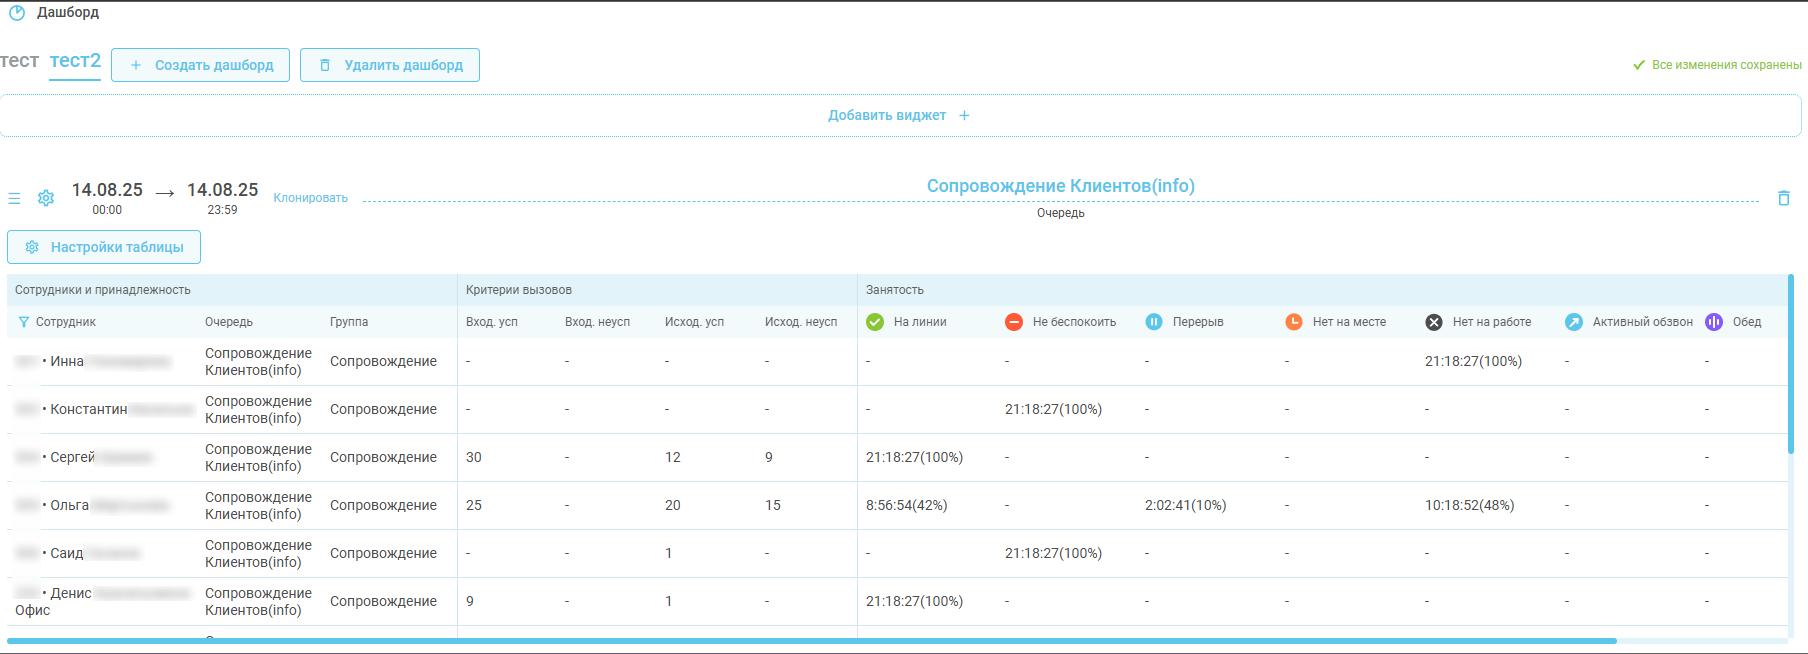Click the employee filter funnel icon
1808x654 pixels.
click(24, 322)
